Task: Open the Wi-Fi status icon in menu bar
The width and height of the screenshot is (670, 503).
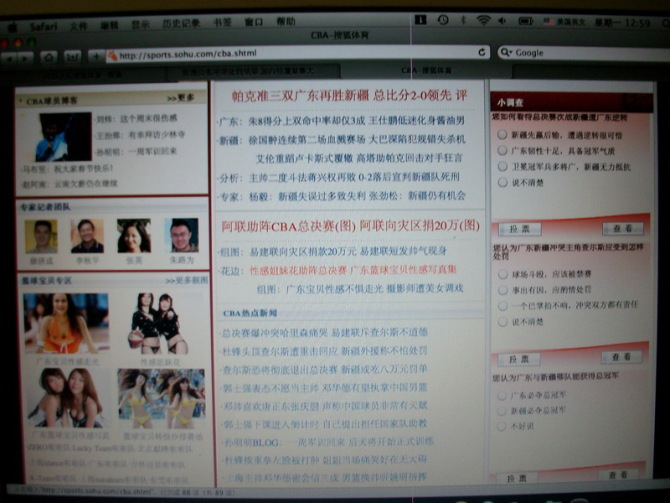Action: [484, 20]
